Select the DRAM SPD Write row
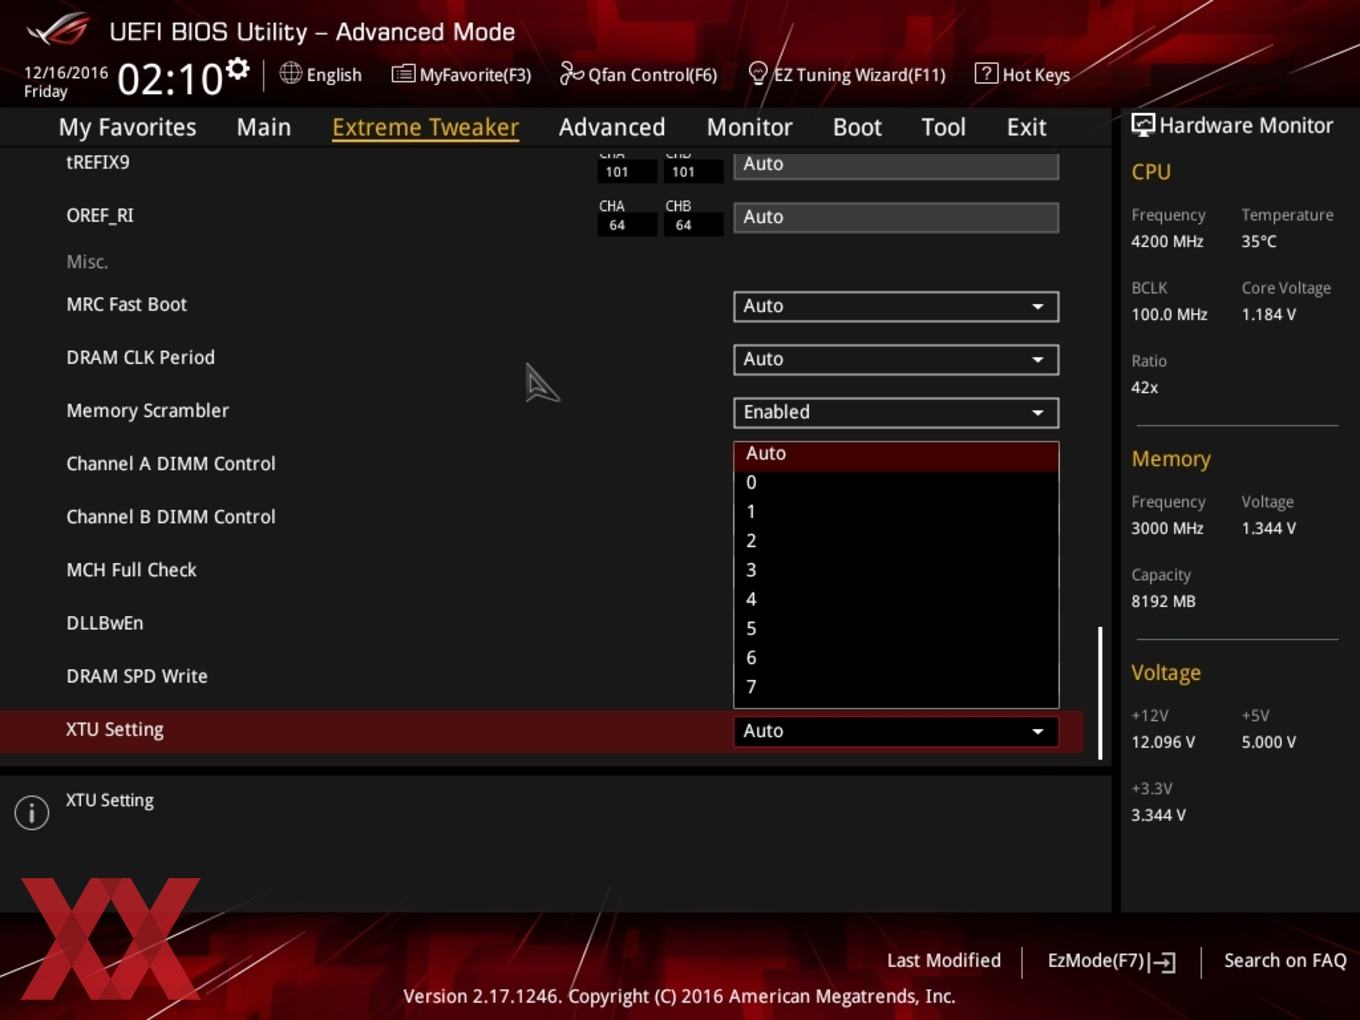Image resolution: width=1360 pixels, height=1020 pixels. tap(137, 676)
